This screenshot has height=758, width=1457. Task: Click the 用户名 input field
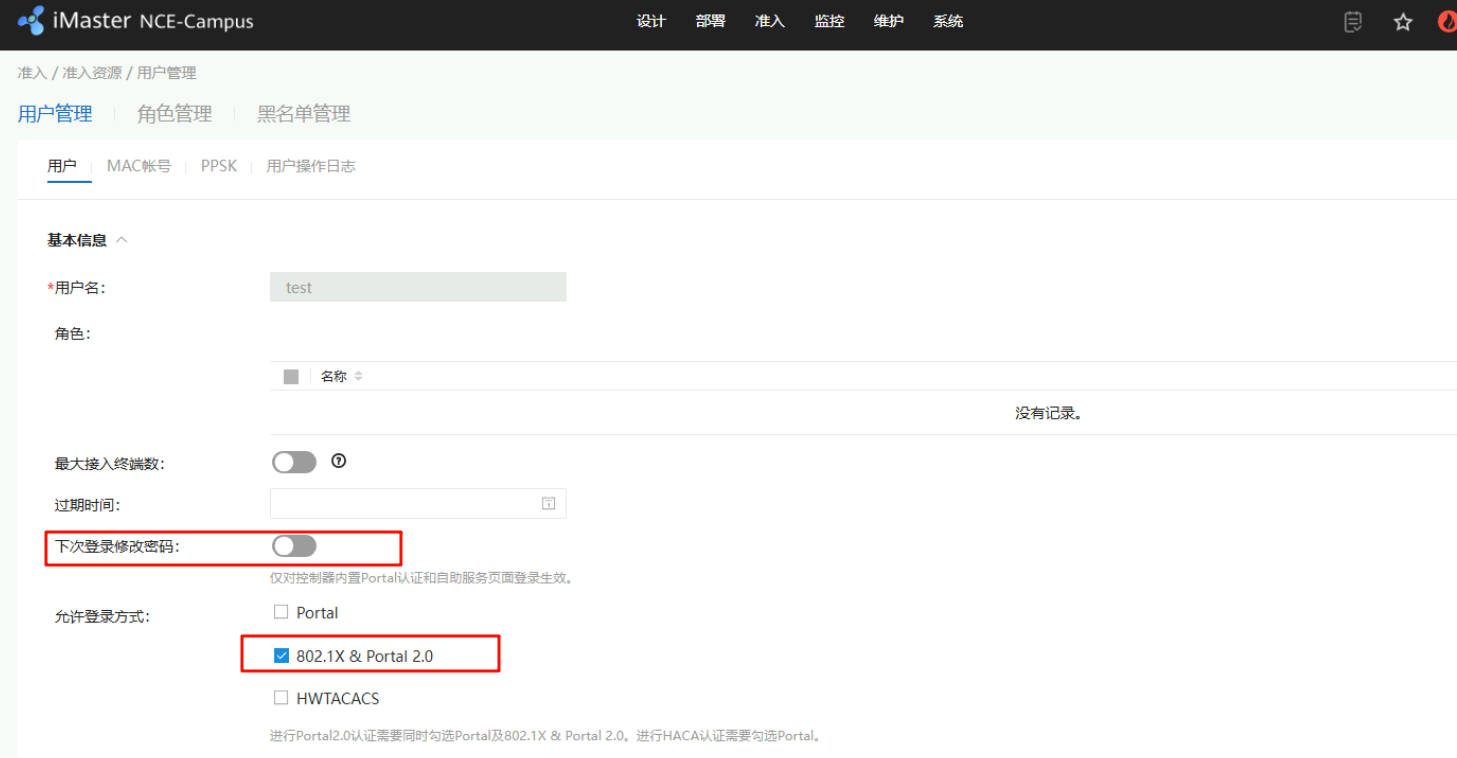(x=418, y=287)
